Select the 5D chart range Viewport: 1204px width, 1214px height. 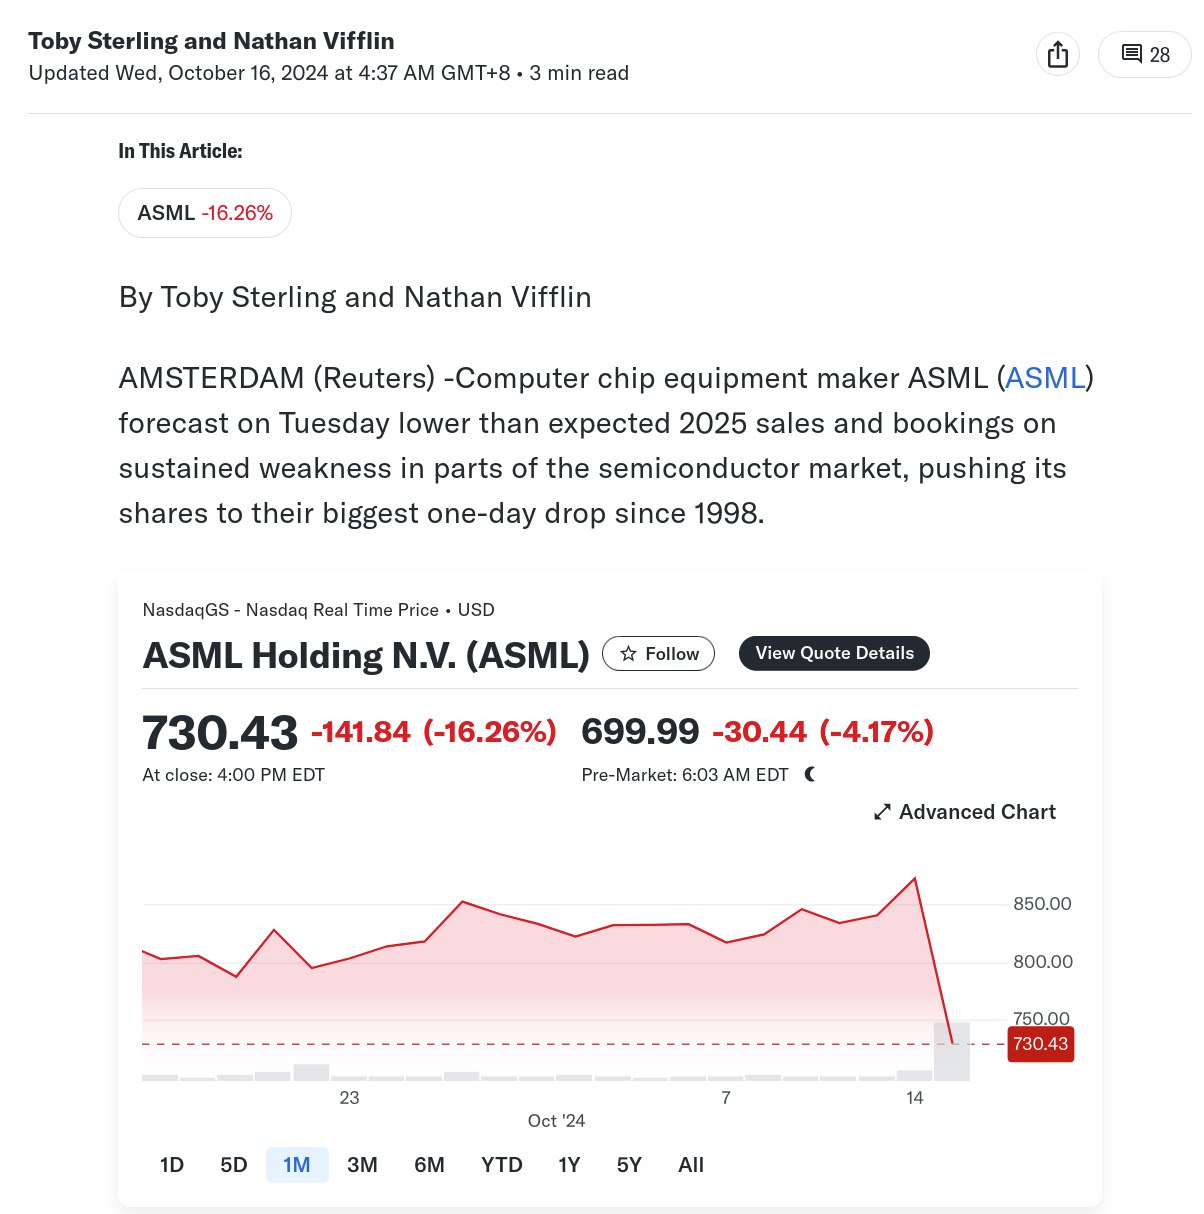[233, 1165]
